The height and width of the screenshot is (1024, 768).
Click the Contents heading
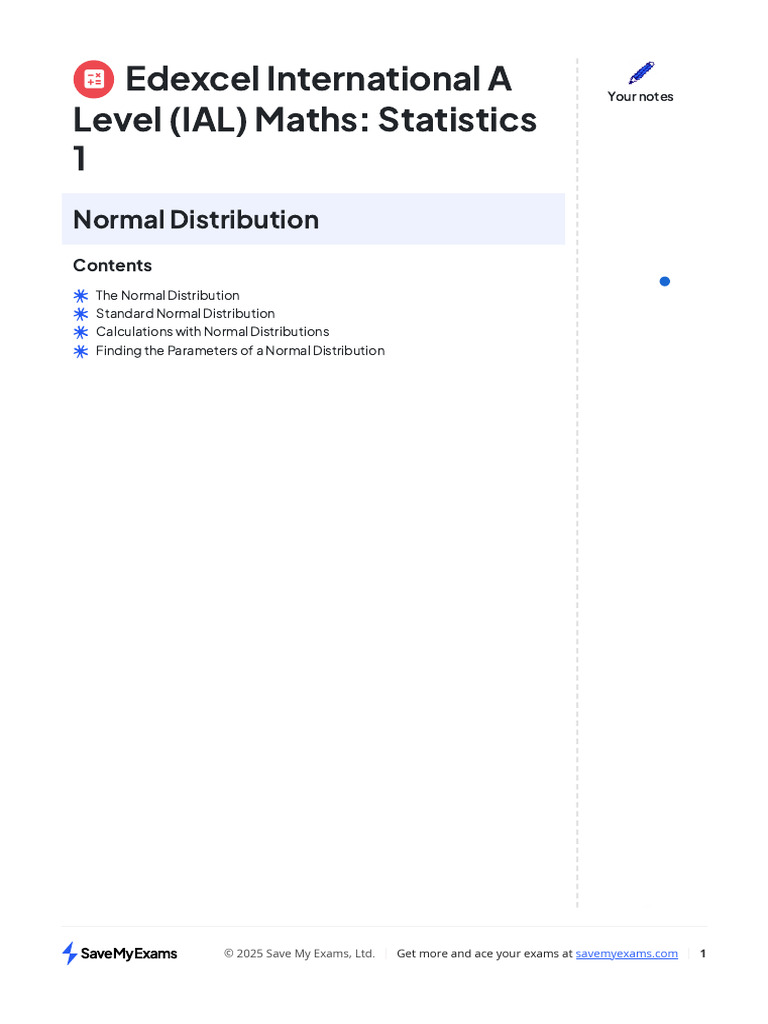[112, 265]
